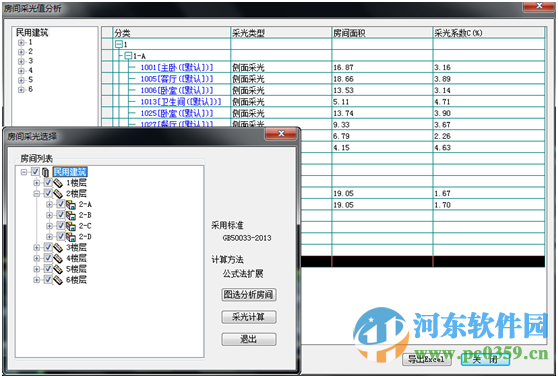Expand the 5楼层 node
558x378 pixels.
pyautogui.click(x=37, y=269)
